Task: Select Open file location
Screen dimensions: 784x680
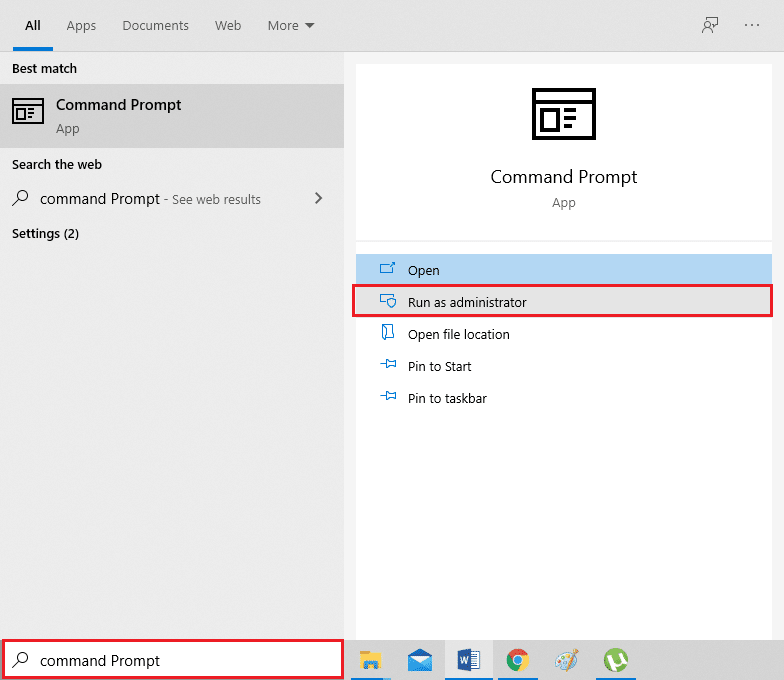Action: (x=458, y=334)
